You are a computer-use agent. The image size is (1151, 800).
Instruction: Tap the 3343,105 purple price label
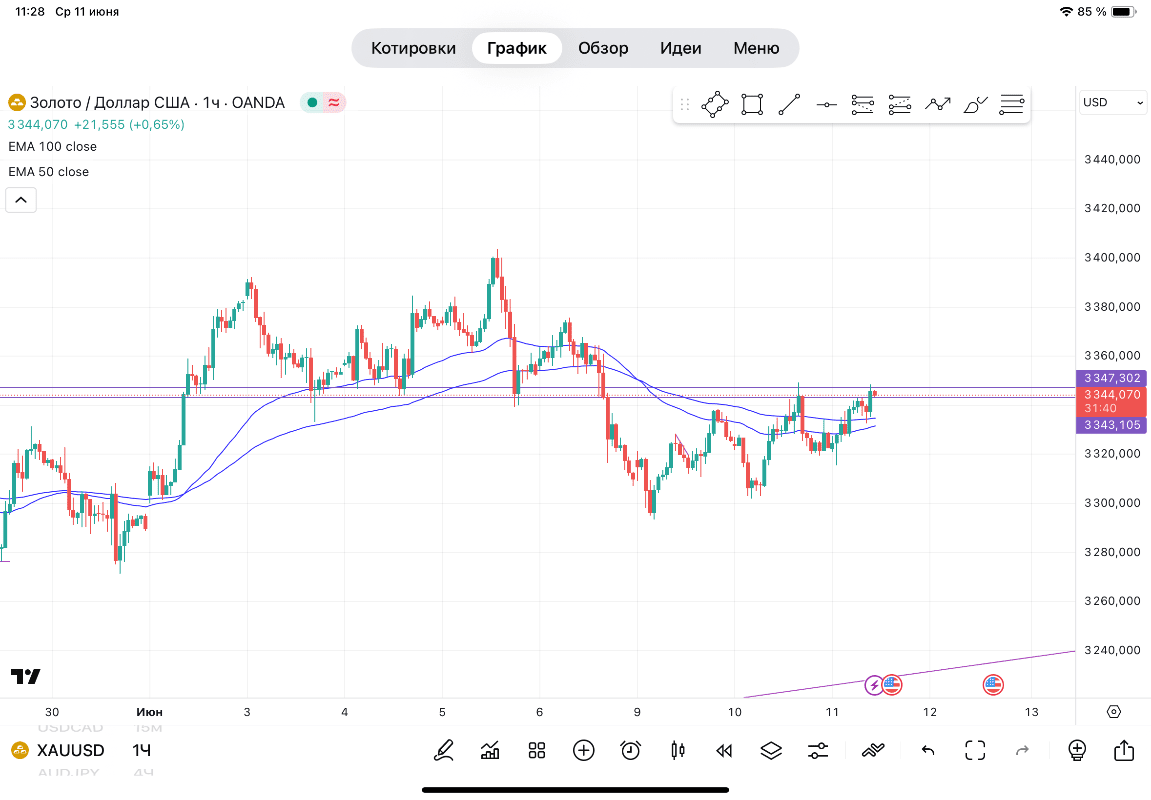(1111, 425)
